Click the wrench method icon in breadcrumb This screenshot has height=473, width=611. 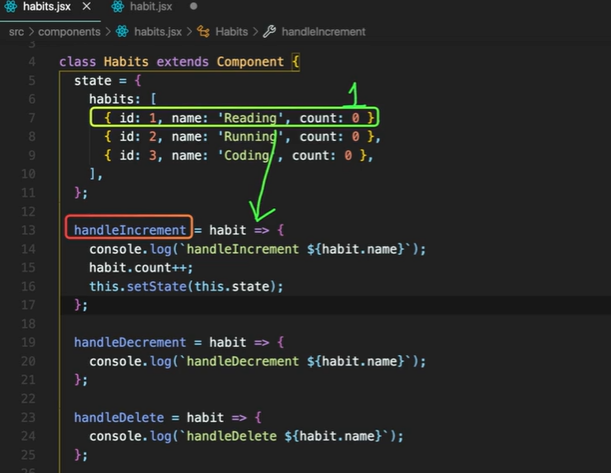tap(270, 31)
